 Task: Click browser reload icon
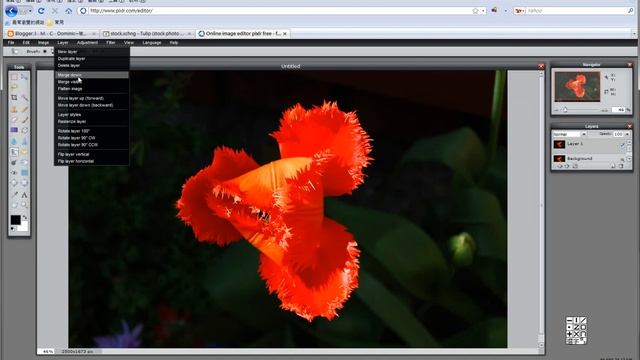(41, 11)
